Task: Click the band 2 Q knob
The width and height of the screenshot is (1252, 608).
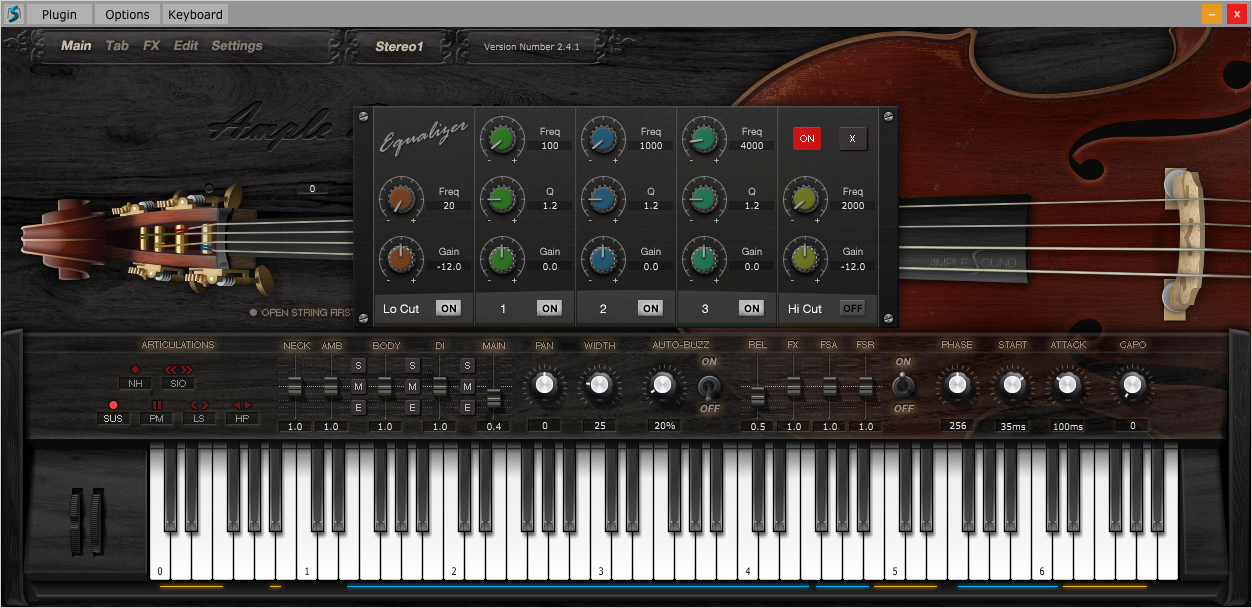Action: pos(602,198)
